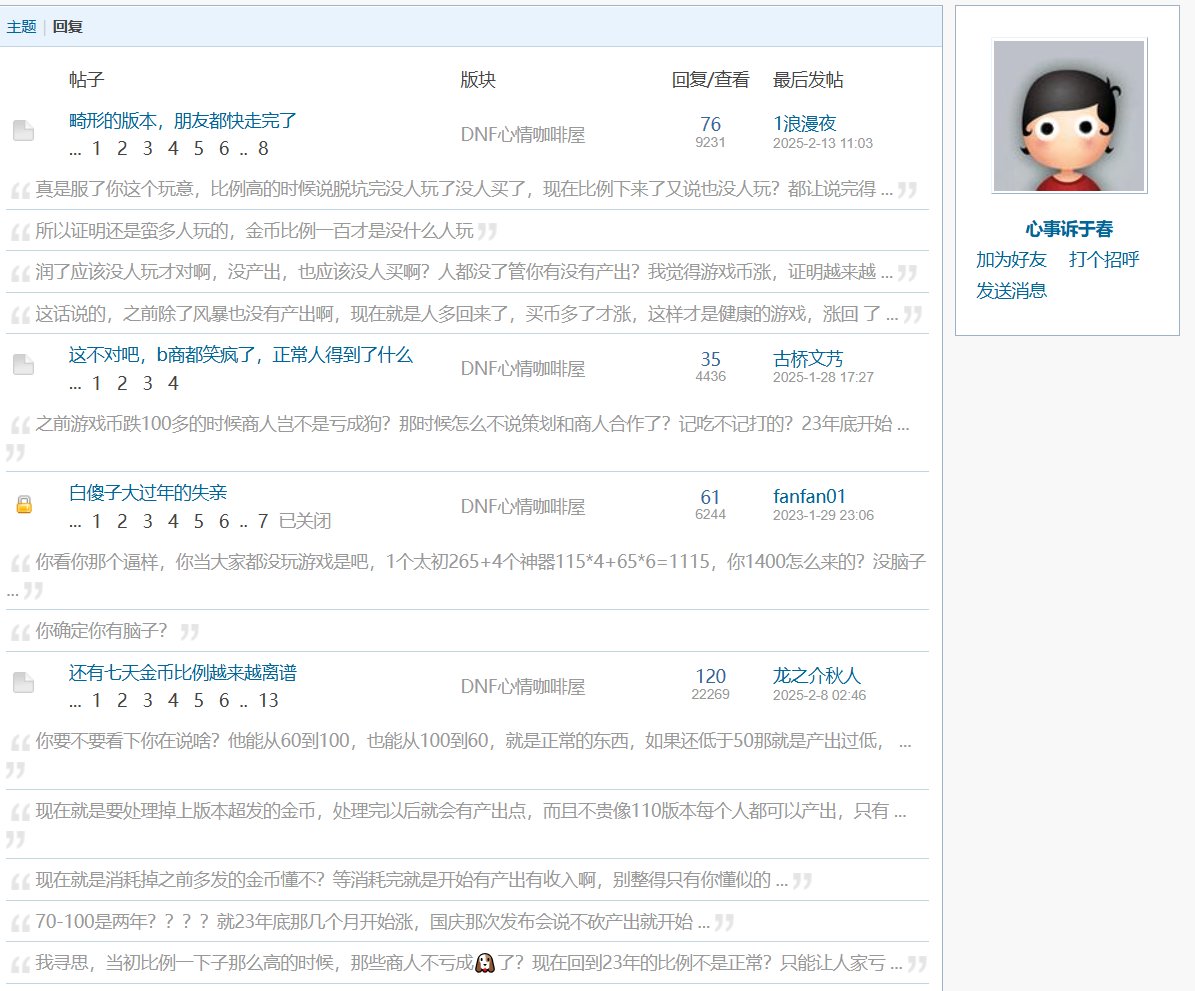
Task: Go to page 4 of 这不对吧 thread
Action: point(173,383)
